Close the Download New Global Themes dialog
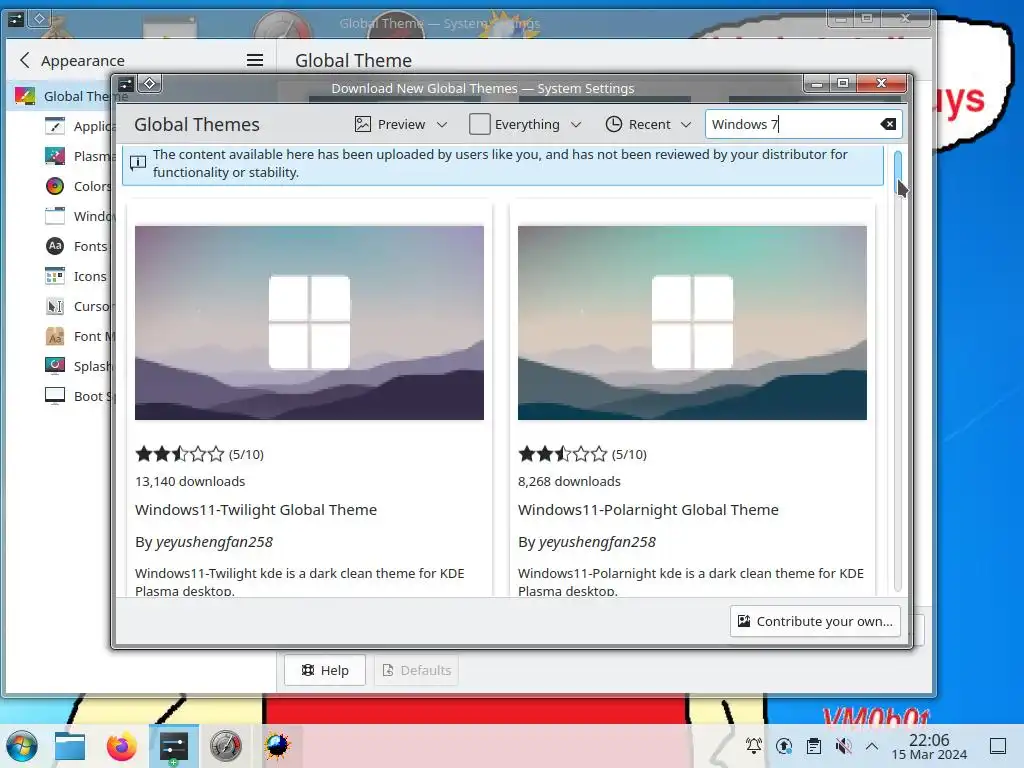This screenshot has width=1024, height=768. 881,84
